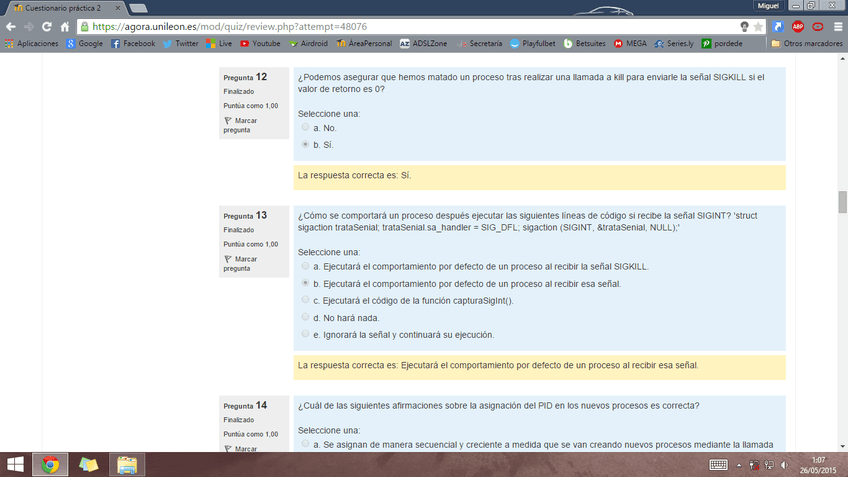Viewport: 848px width, 477px height.
Task: Show hidden system tray icons
Action: pos(739,465)
